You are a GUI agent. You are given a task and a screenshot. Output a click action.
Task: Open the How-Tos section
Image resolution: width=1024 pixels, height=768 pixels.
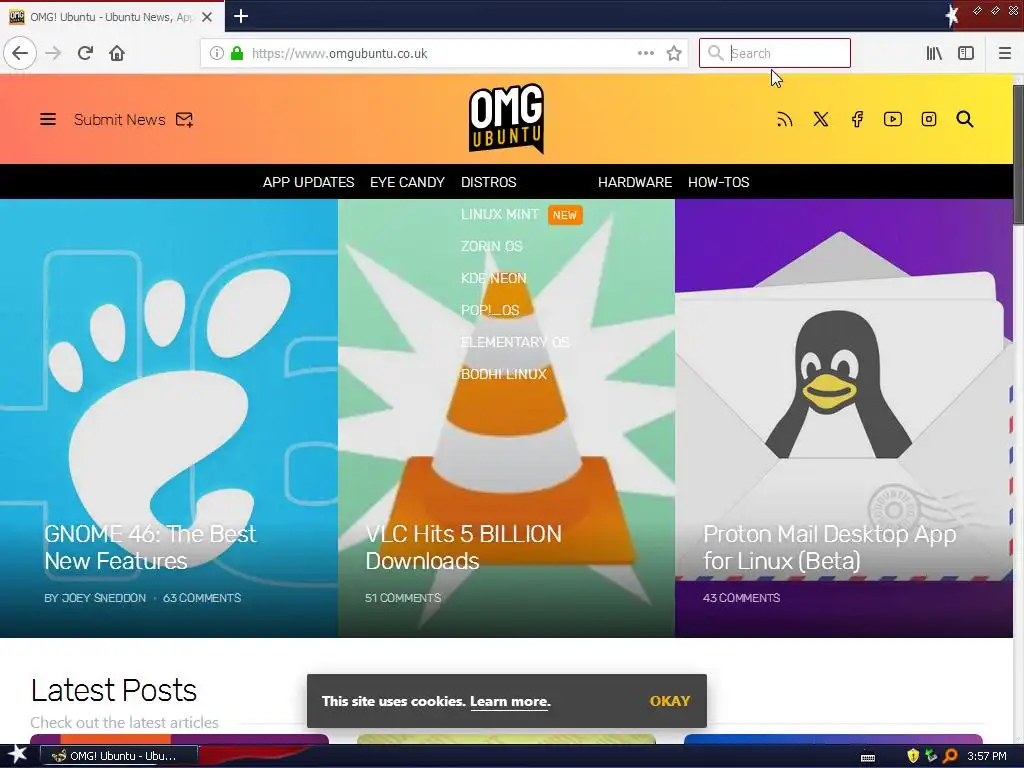point(718,182)
